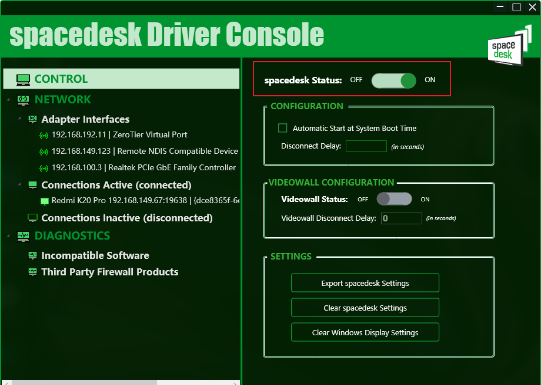This screenshot has height=385, width=541.
Task: Open Connections Inactive (disconnected)
Action: 127,218
